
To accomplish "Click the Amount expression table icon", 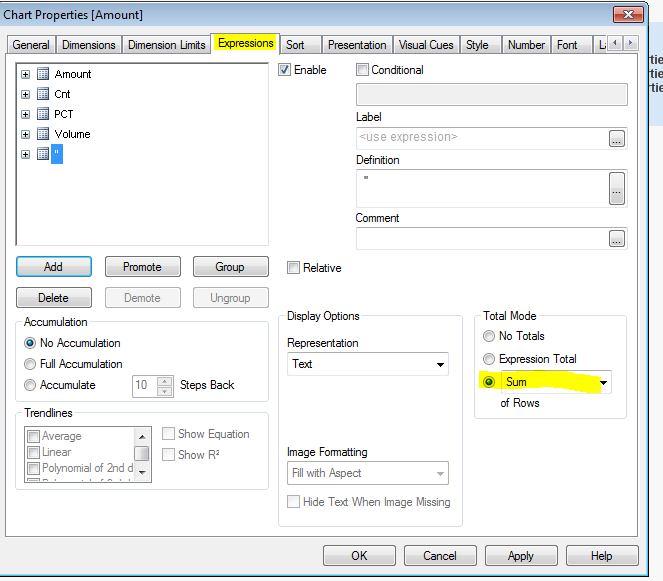I will (43, 74).
